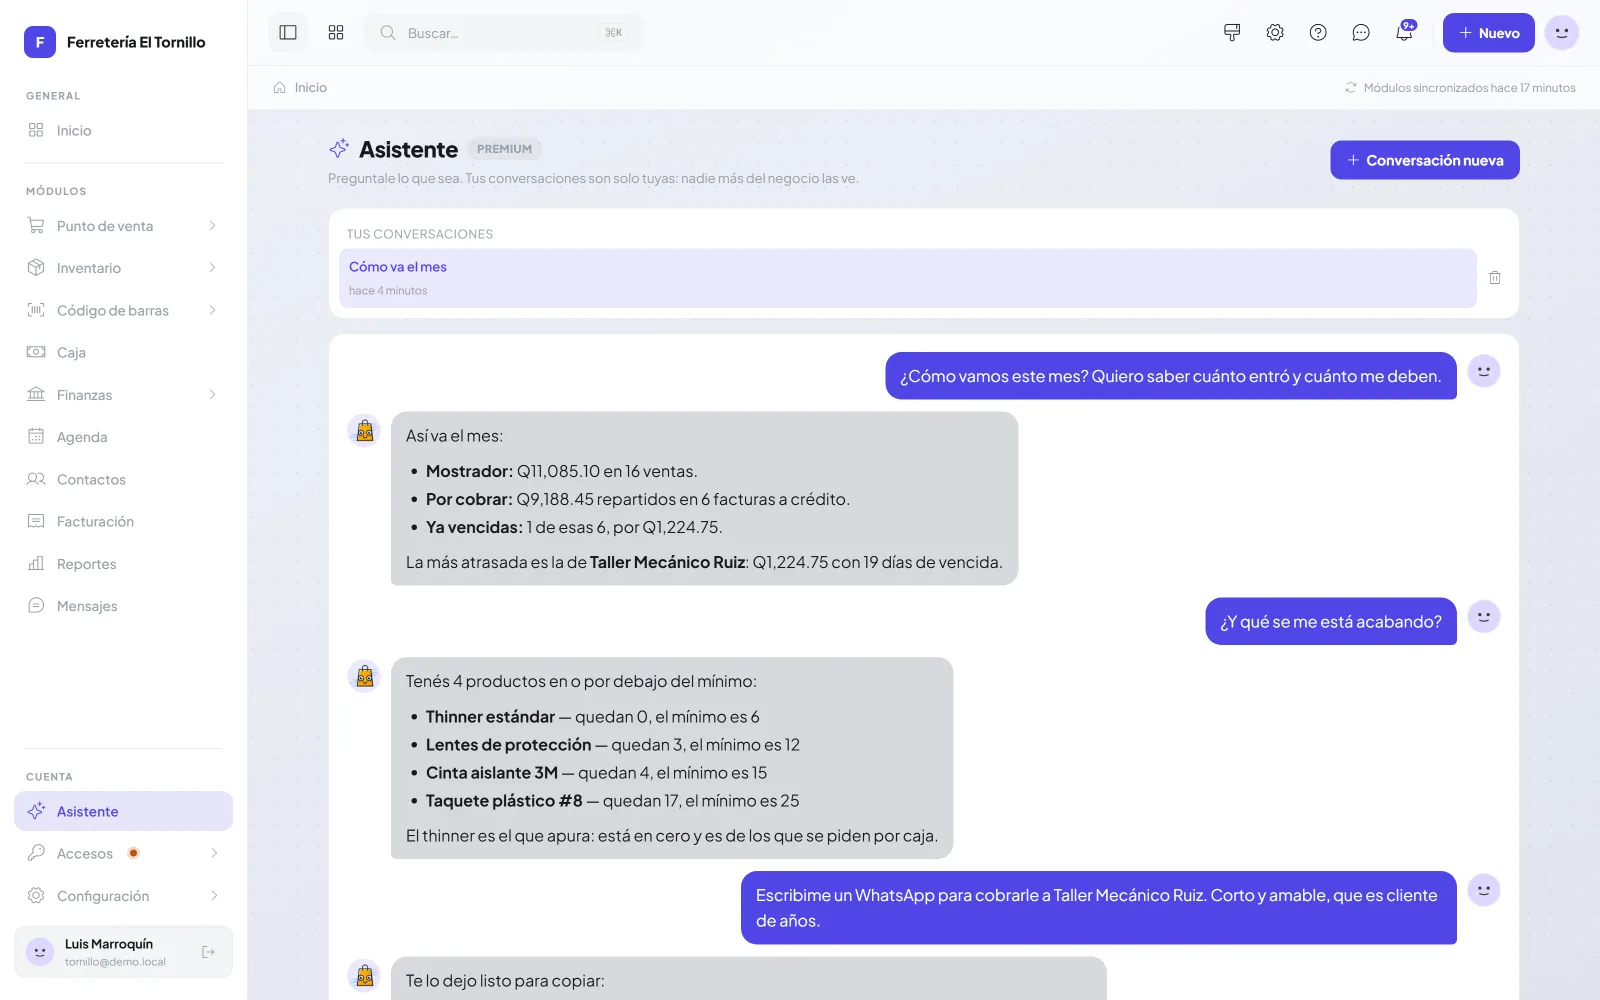The image size is (1600, 1000).
Task: Click the '¿Cómo vamos este mes?' message bubble
Action: pyautogui.click(x=1171, y=376)
